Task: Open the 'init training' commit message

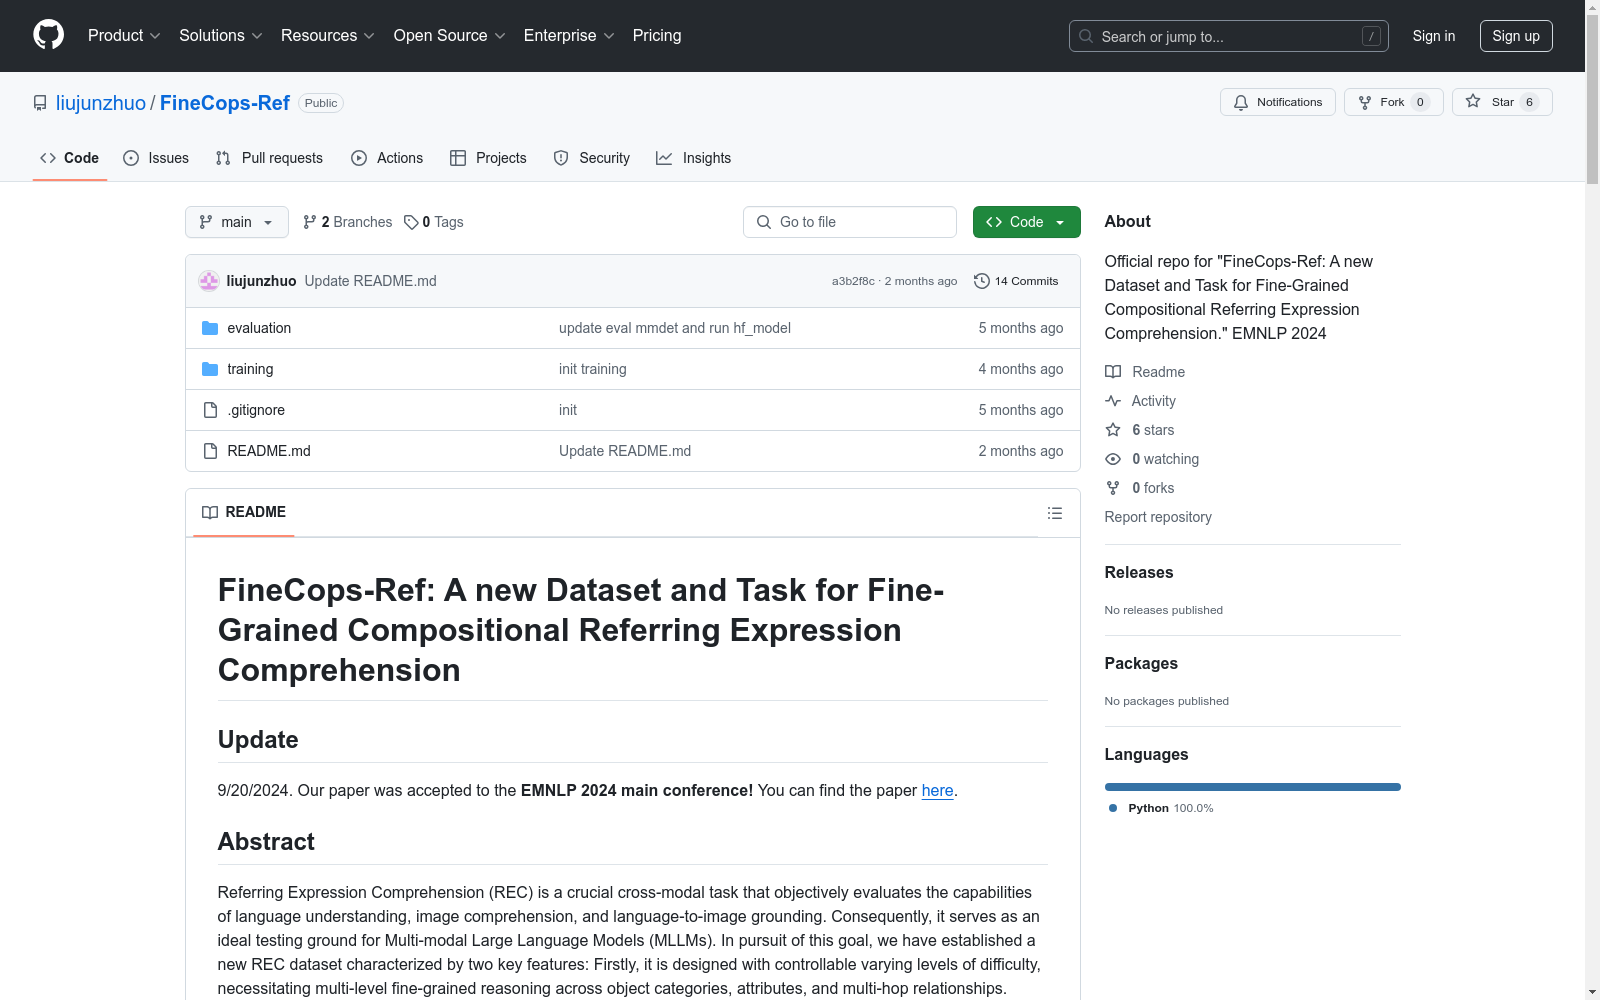Action: point(593,369)
